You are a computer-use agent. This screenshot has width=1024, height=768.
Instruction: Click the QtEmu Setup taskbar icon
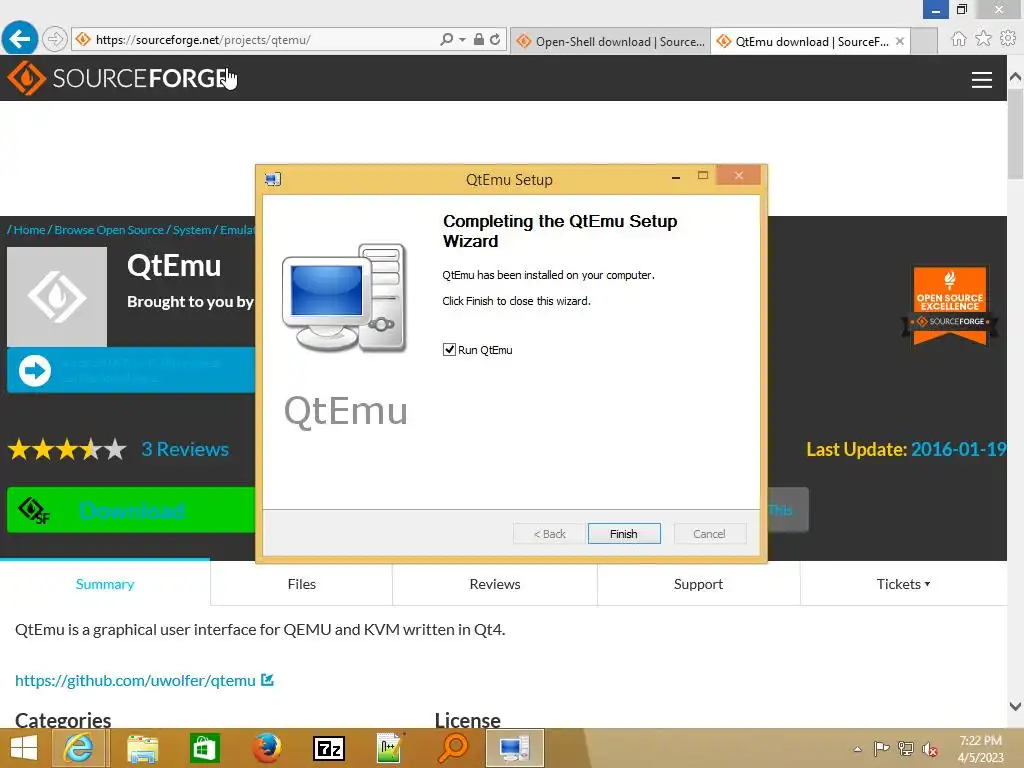point(515,748)
